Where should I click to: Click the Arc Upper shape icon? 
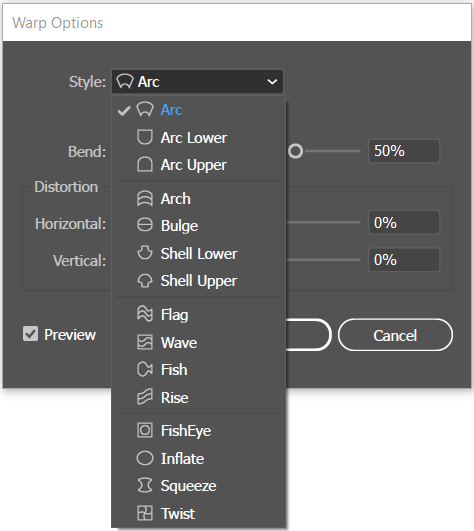[x=145, y=165]
